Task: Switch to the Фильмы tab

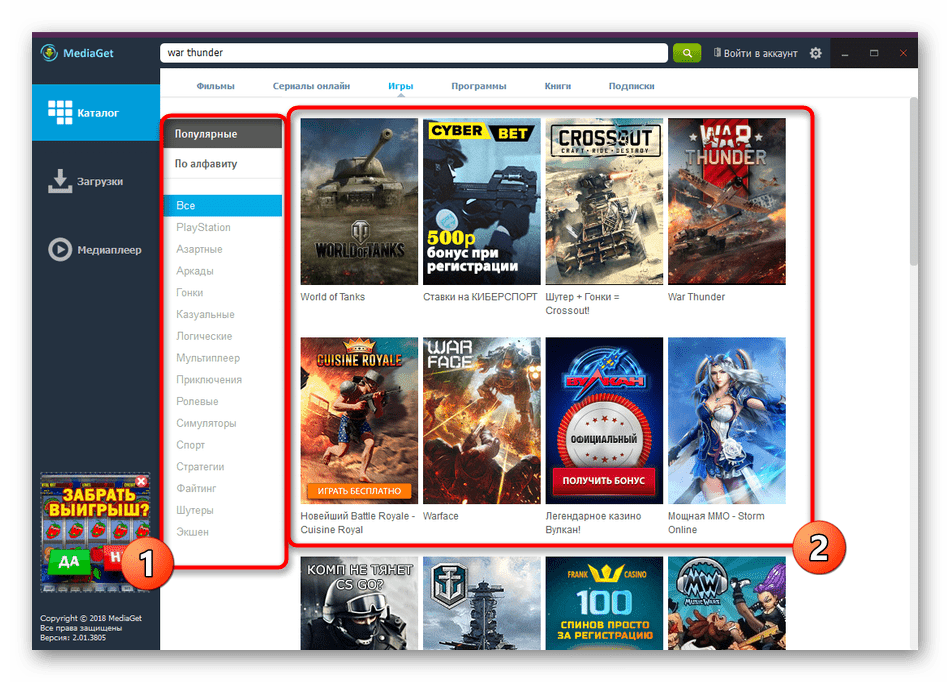Action: 215,86
